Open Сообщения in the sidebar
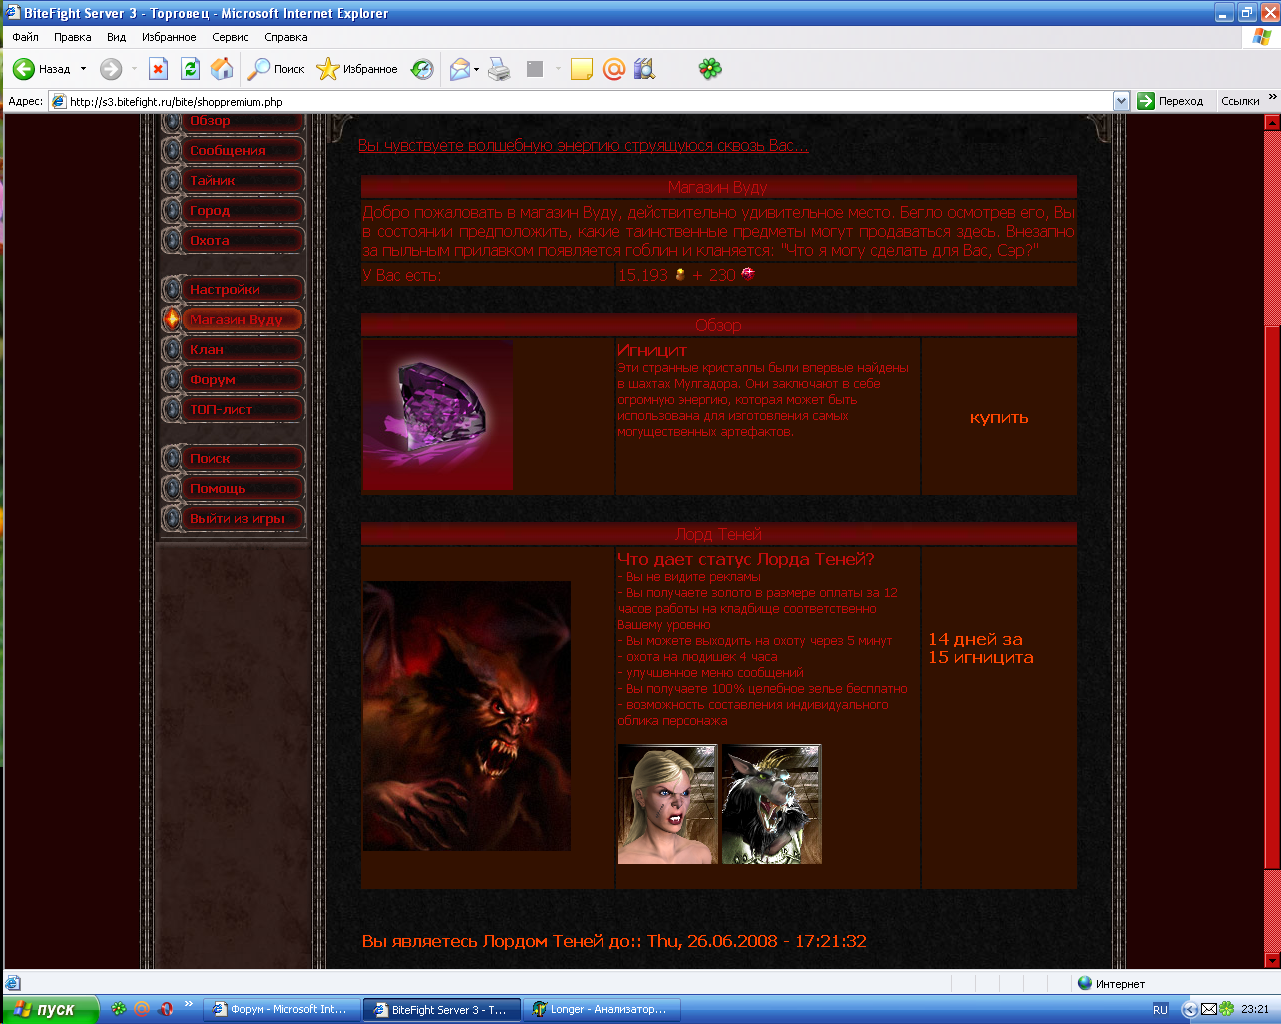The width and height of the screenshot is (1281, 1024). pyautogui.click(x=233, y=150)
